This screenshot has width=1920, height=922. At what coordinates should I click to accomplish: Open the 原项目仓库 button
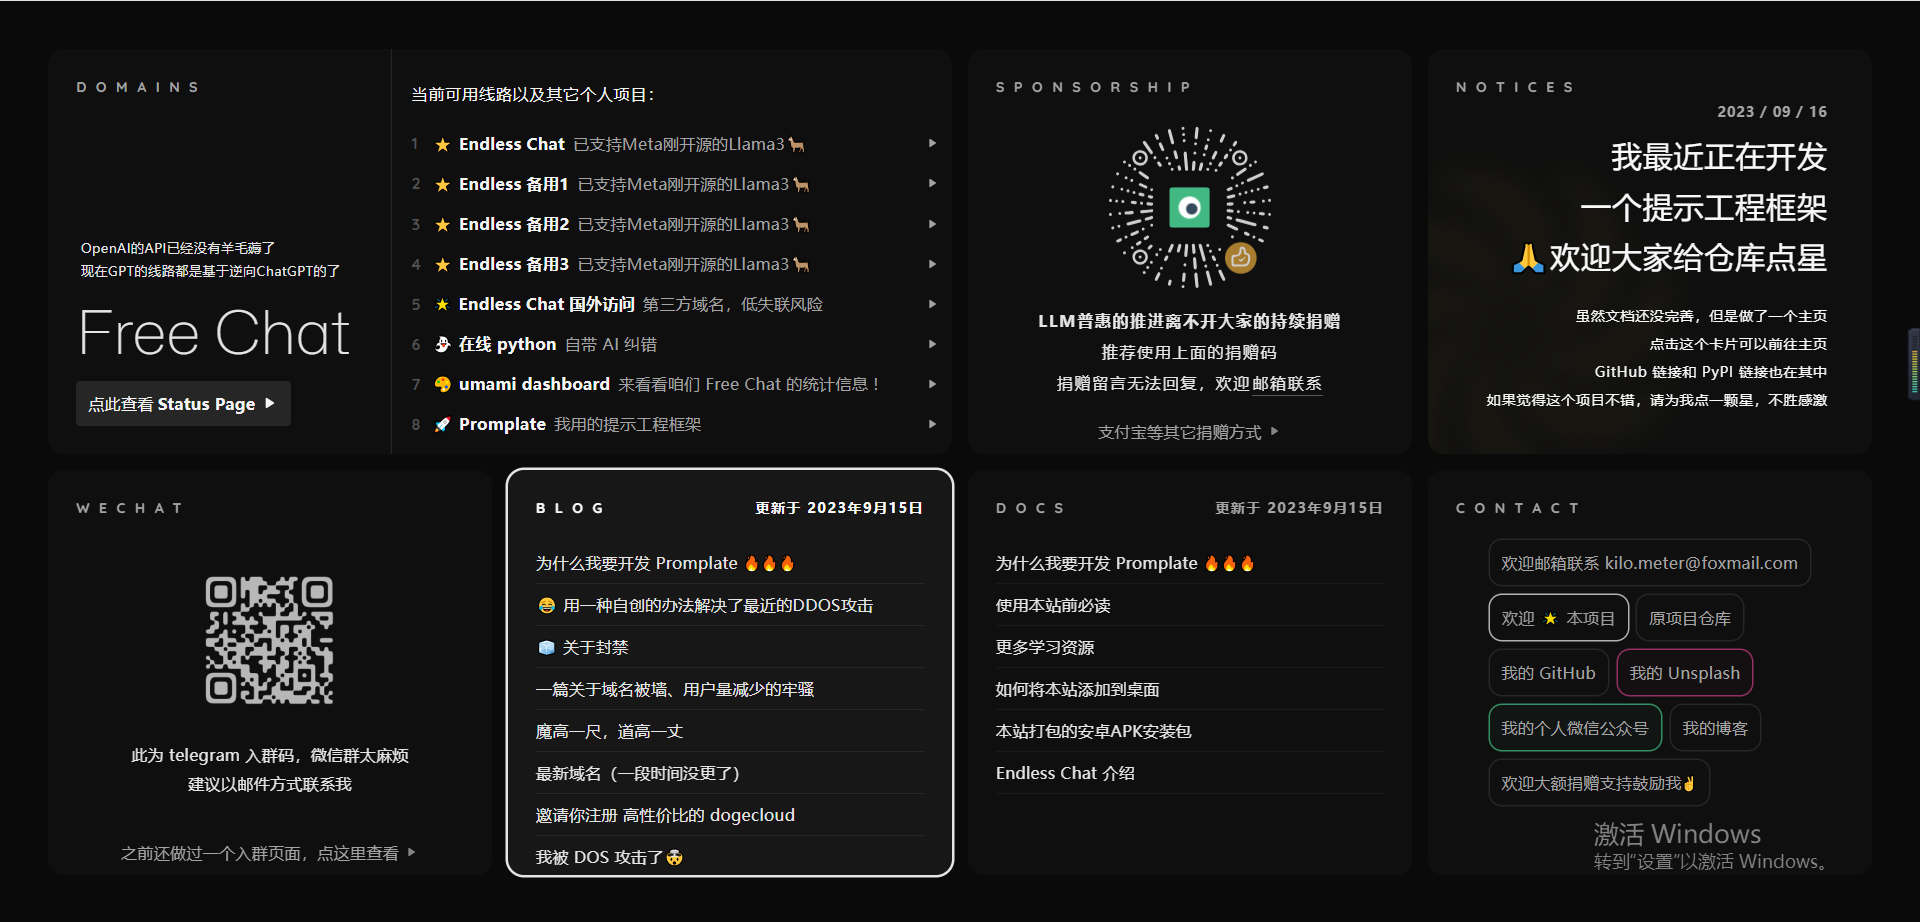pos(1689,618)
